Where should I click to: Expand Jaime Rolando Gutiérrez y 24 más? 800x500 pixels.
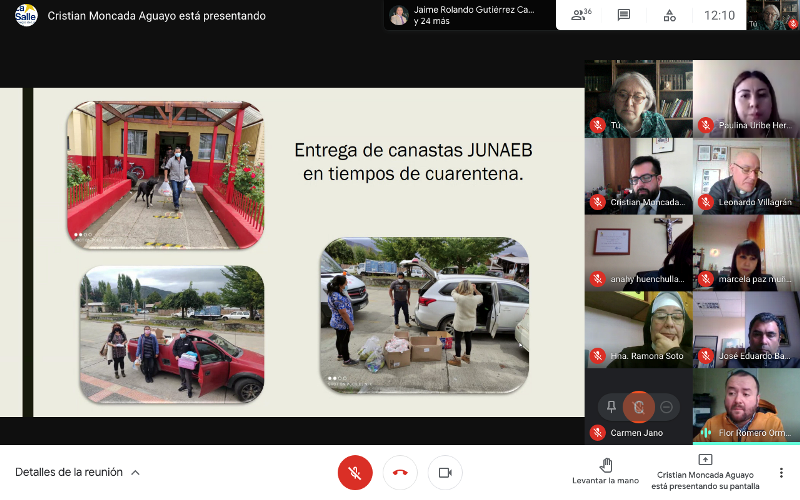[468, 15]
